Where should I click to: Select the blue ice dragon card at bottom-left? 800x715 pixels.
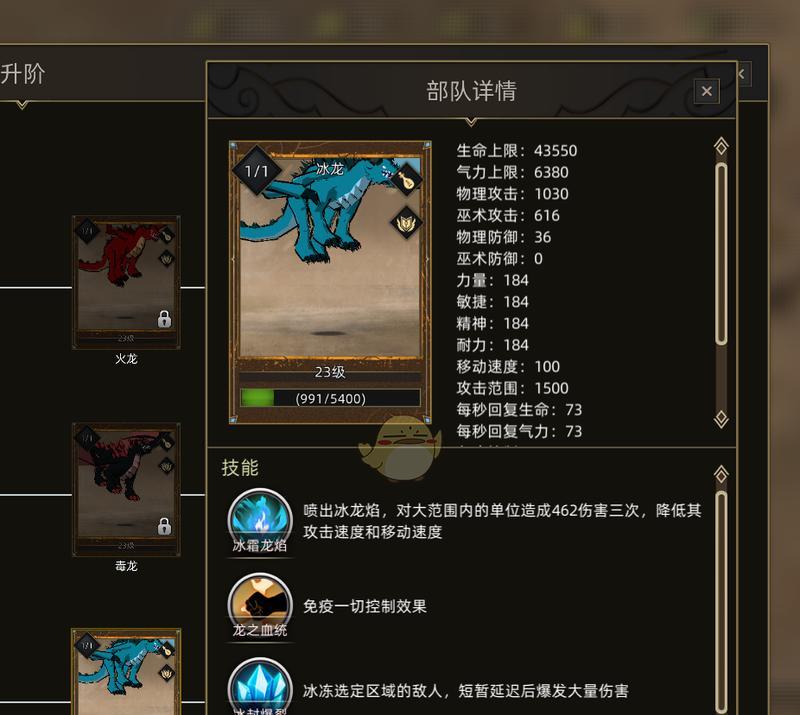pos(126,672)
